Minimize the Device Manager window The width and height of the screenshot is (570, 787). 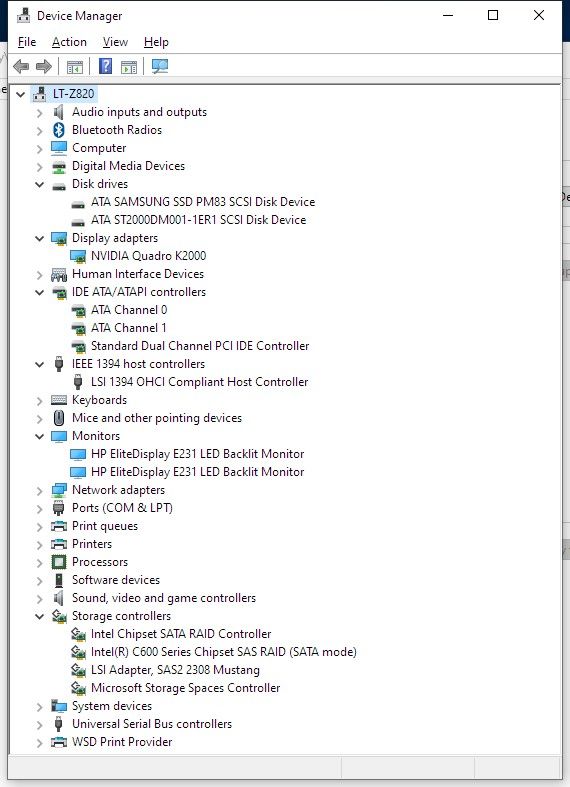tap(448, 15)
